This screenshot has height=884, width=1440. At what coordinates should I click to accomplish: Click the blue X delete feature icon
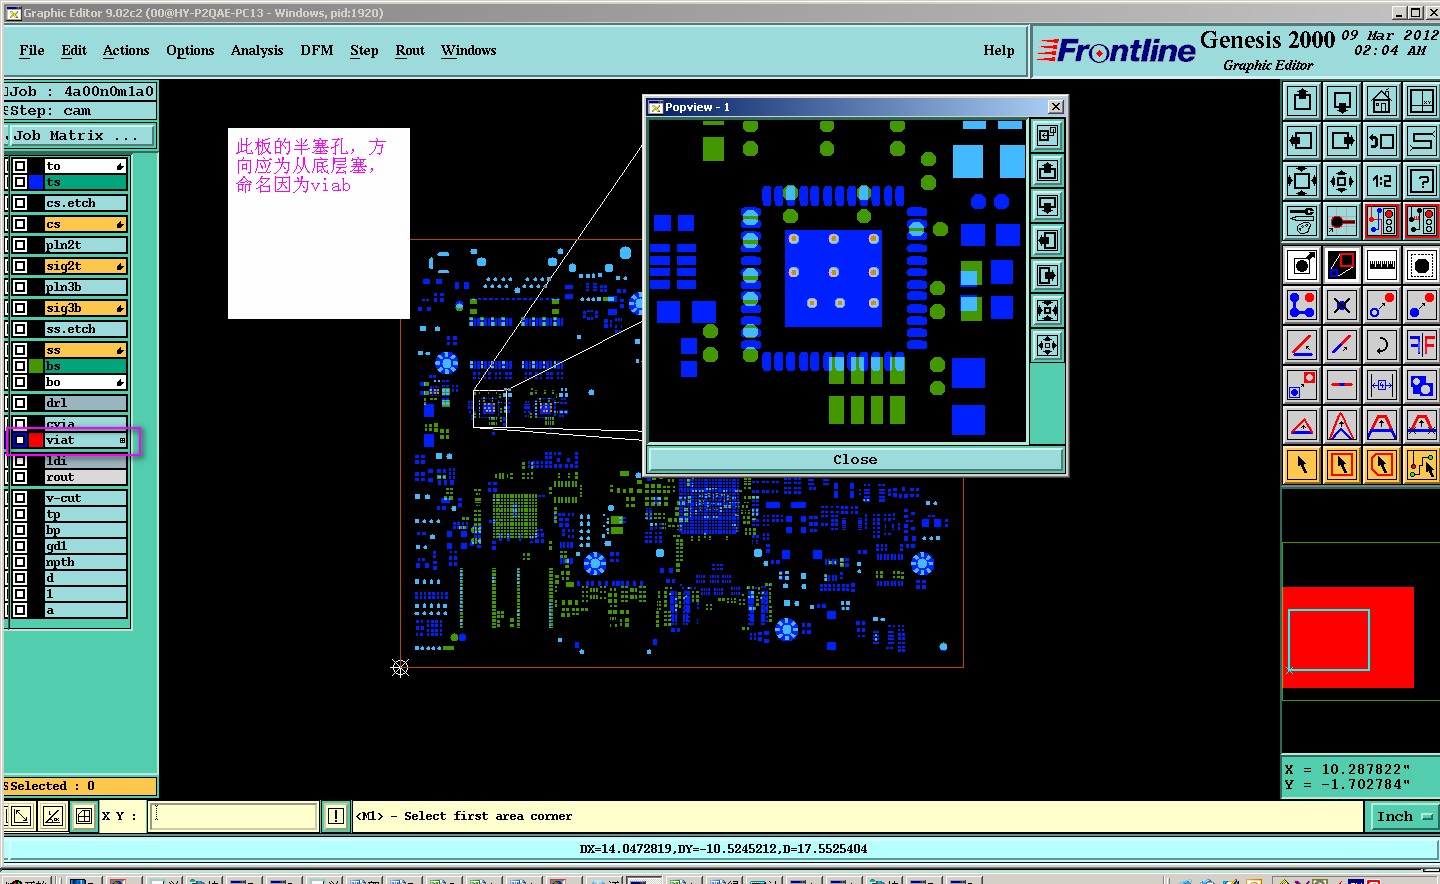tap(1341, 305)
